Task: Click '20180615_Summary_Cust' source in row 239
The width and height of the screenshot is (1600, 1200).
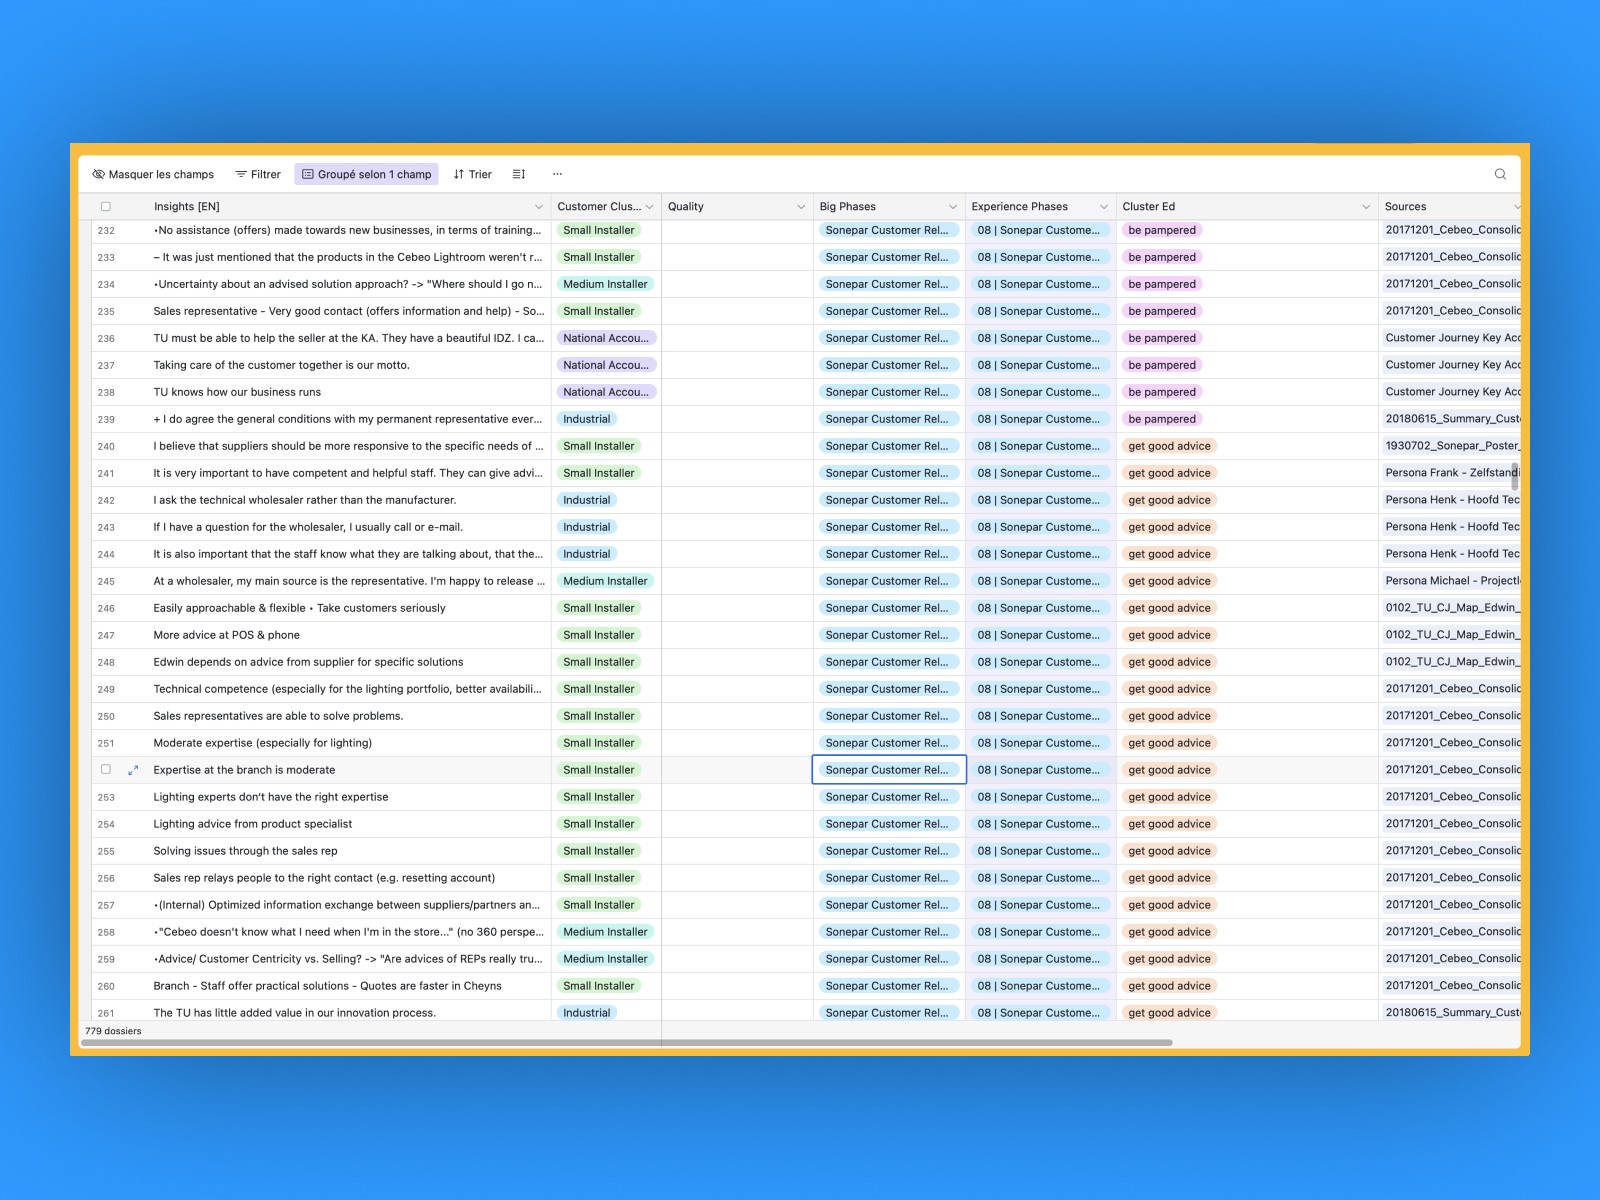Action: [x=1450, y=419]
